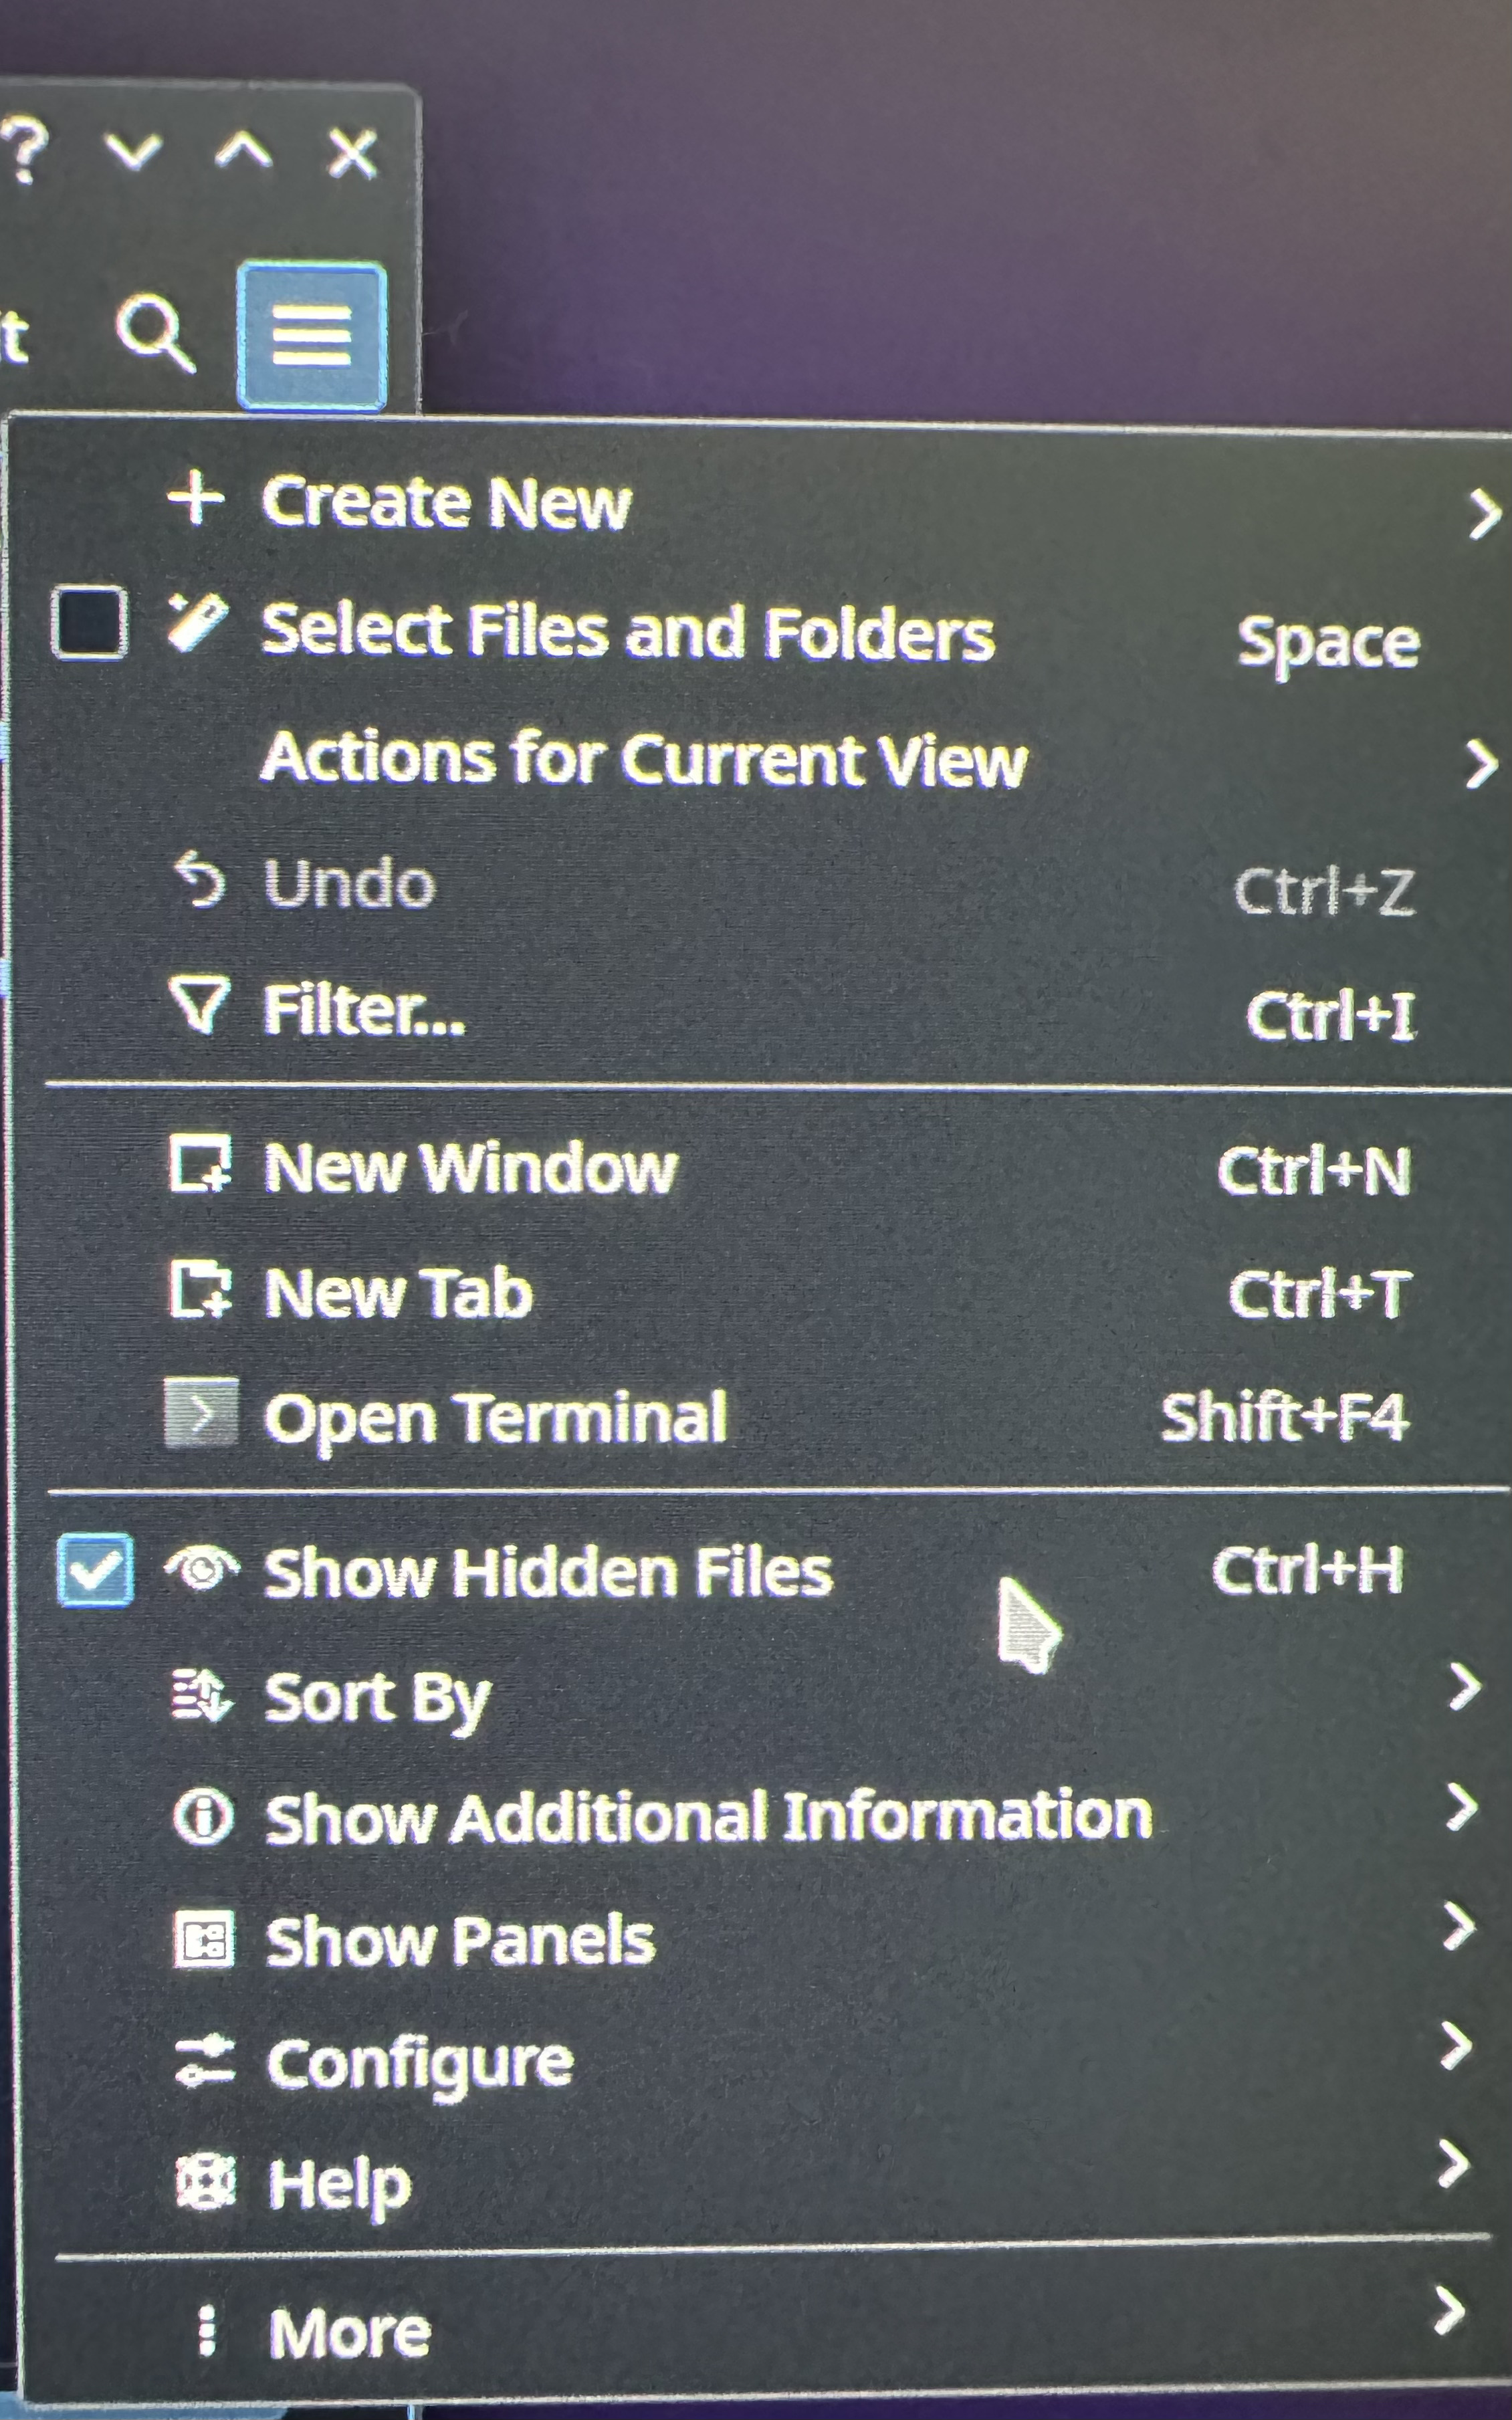Close the hamburger menu button
Screen dimensions: 1512x2420
click(312, 336)
